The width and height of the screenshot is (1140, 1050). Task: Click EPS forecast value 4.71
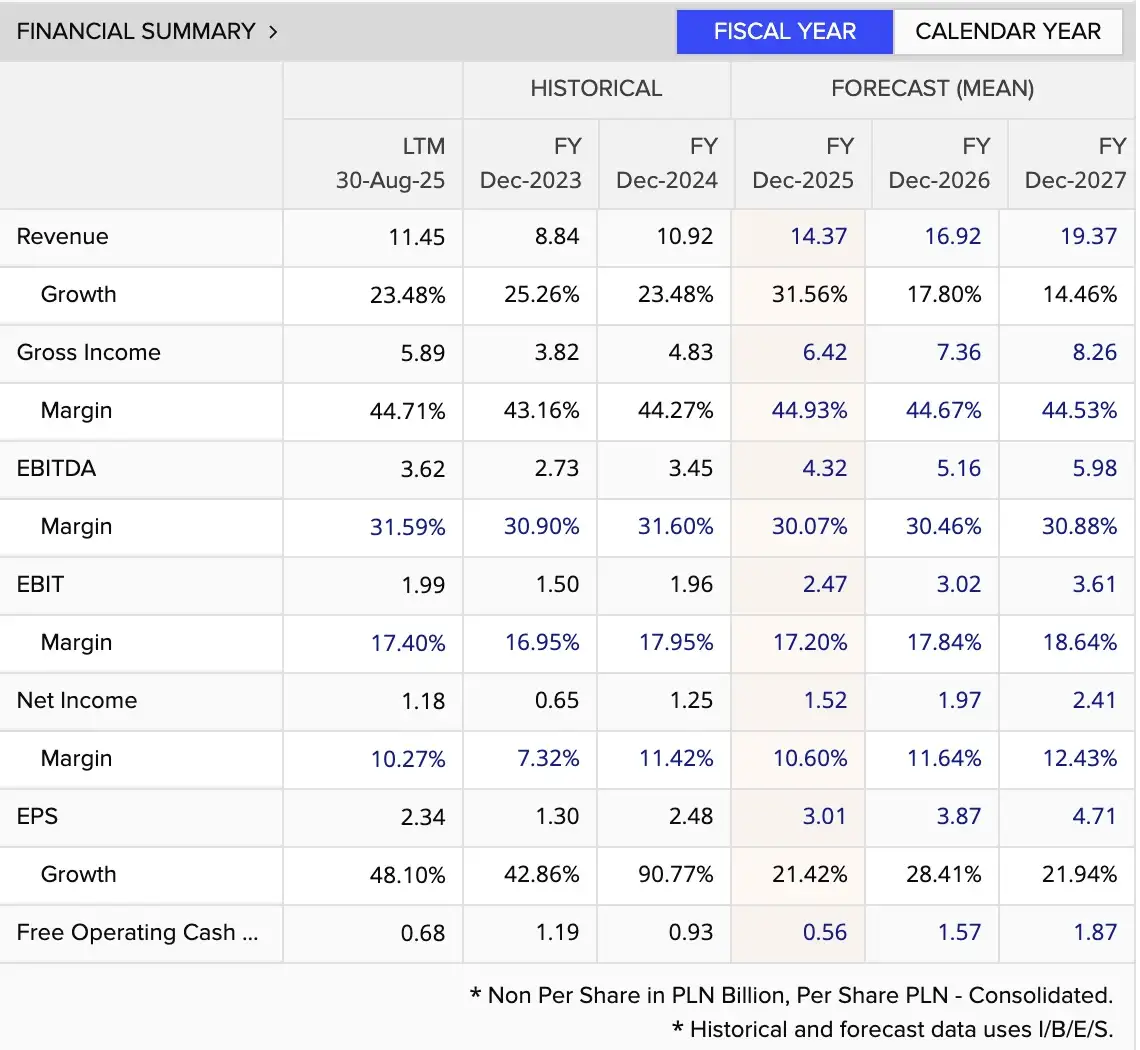(1095, 817)
